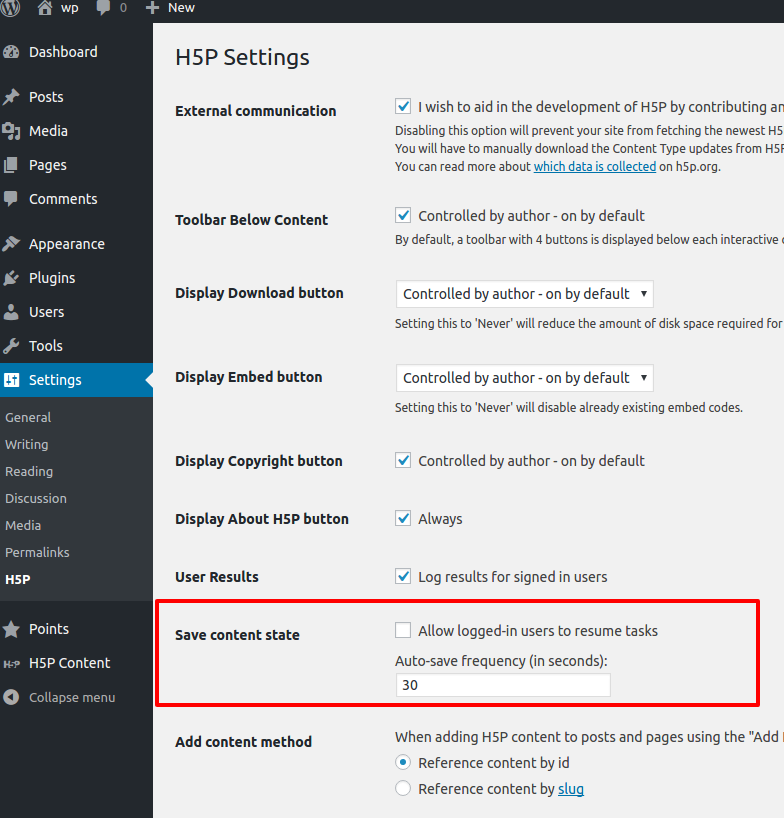Open H5P Content menu label
This screenshot has width=784, height=818.
point(69,663)
